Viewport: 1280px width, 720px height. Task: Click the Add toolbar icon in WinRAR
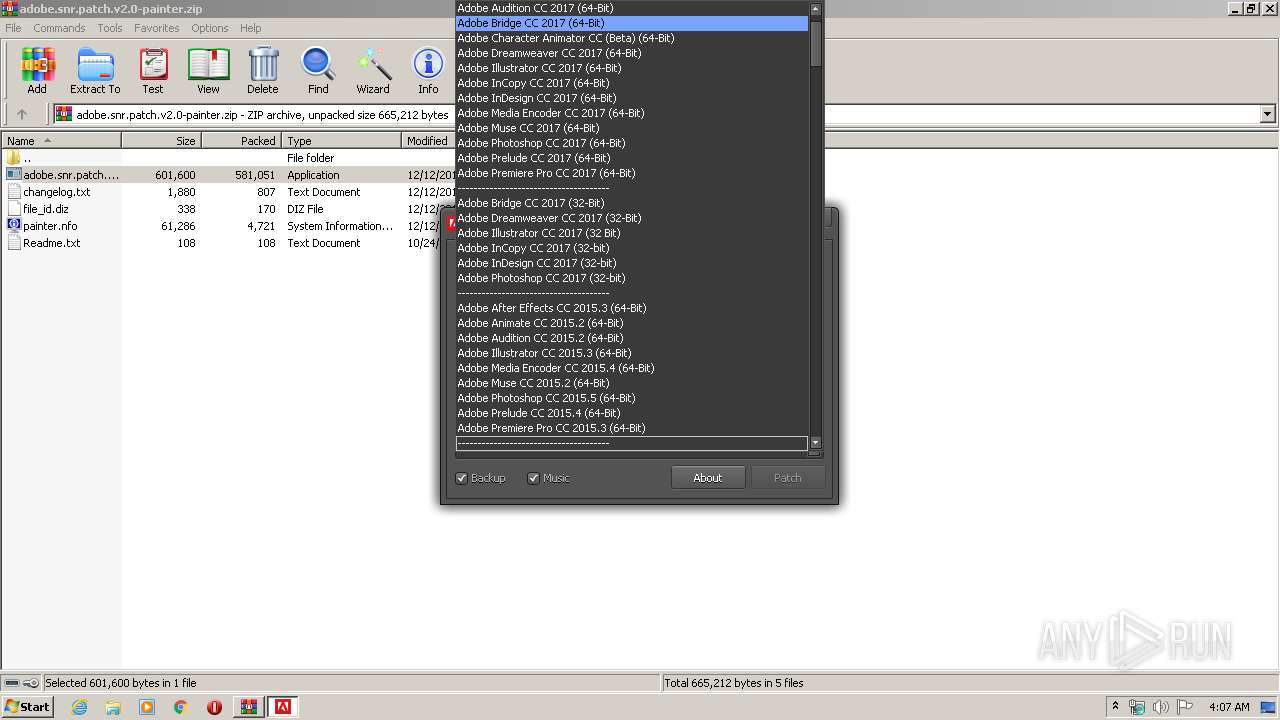(37, 71)
